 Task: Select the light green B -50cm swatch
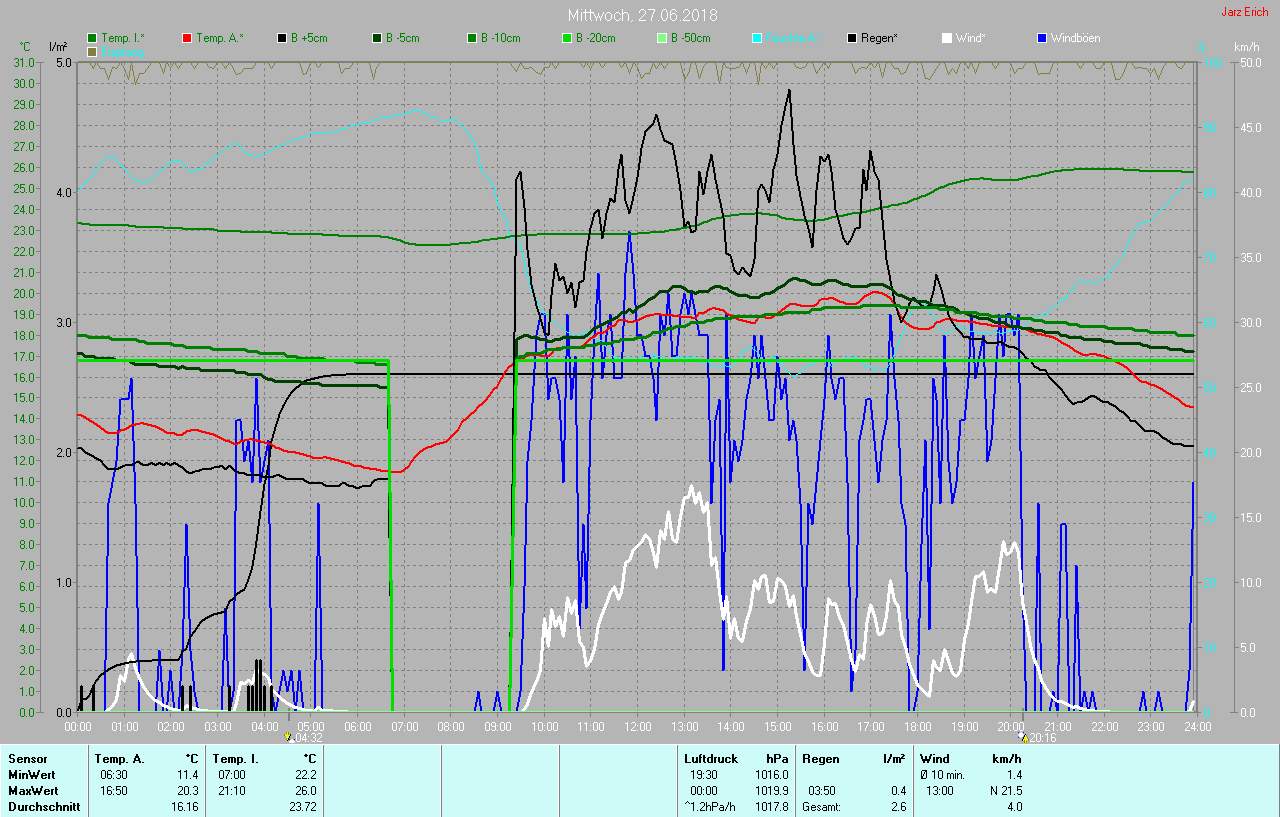coord(662,38)
